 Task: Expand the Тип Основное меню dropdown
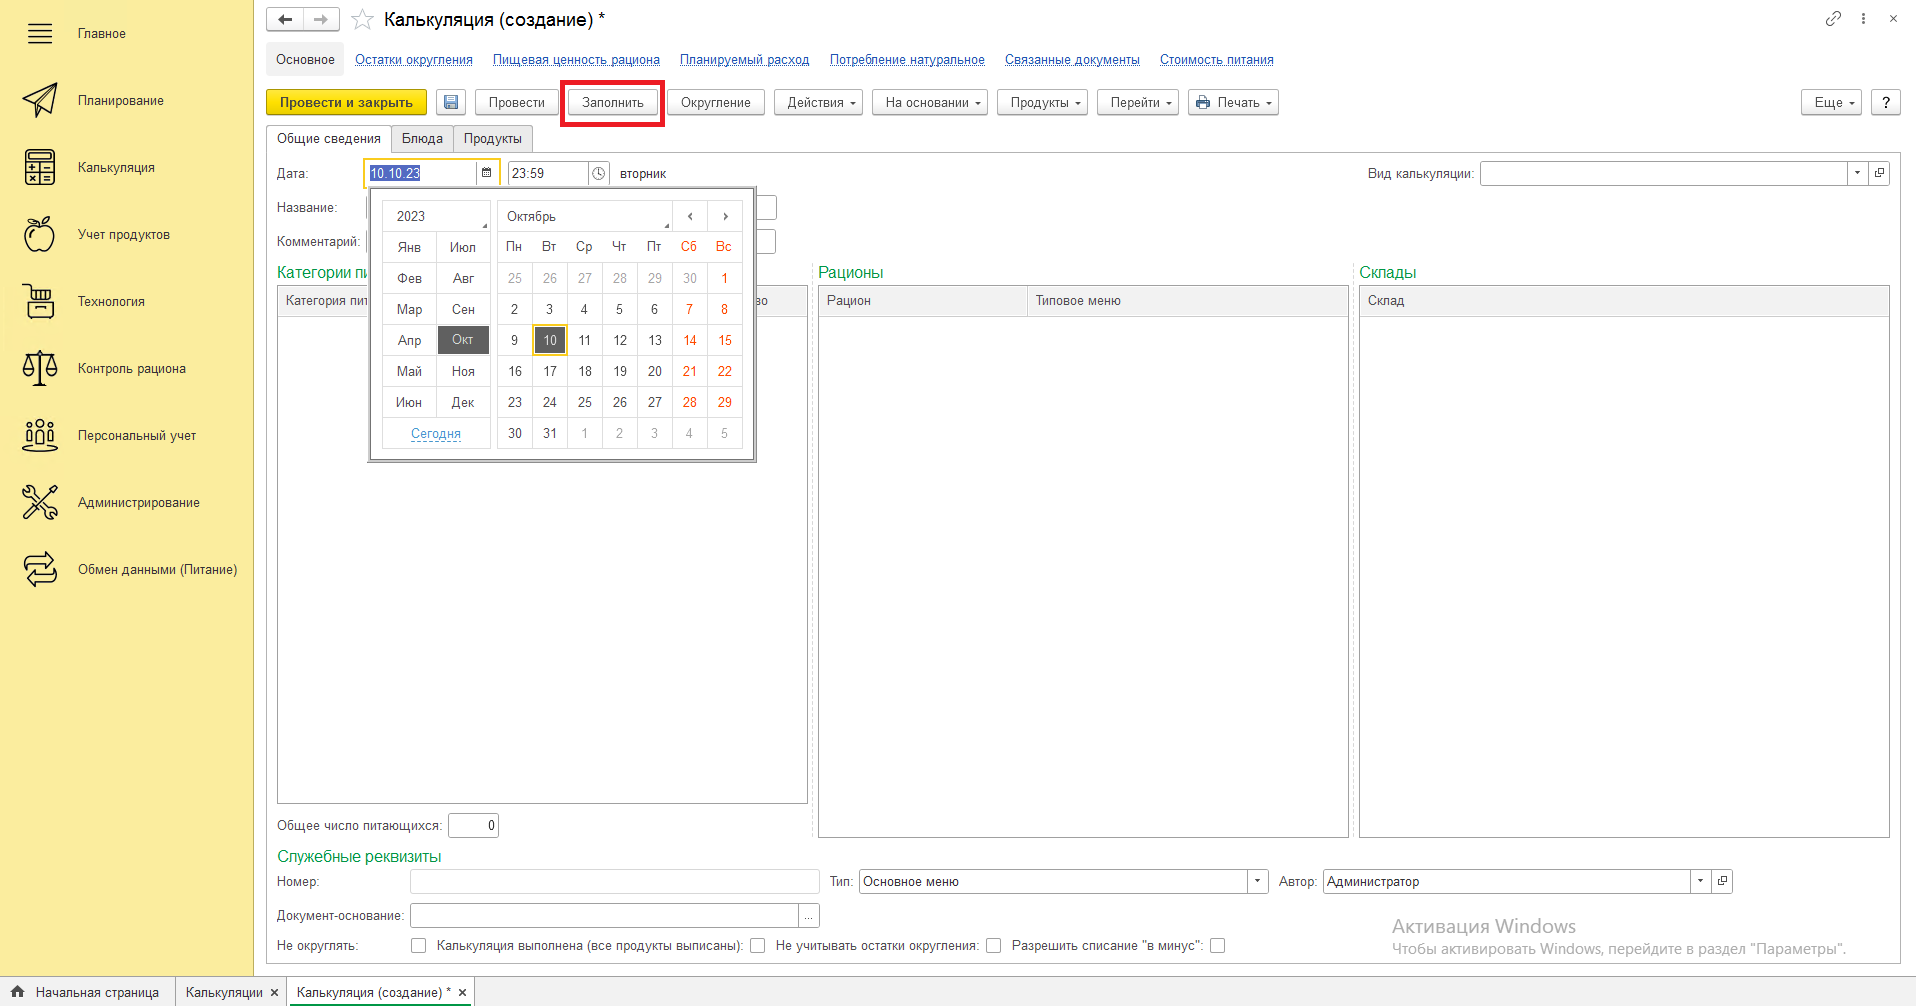coord(1257,881)
